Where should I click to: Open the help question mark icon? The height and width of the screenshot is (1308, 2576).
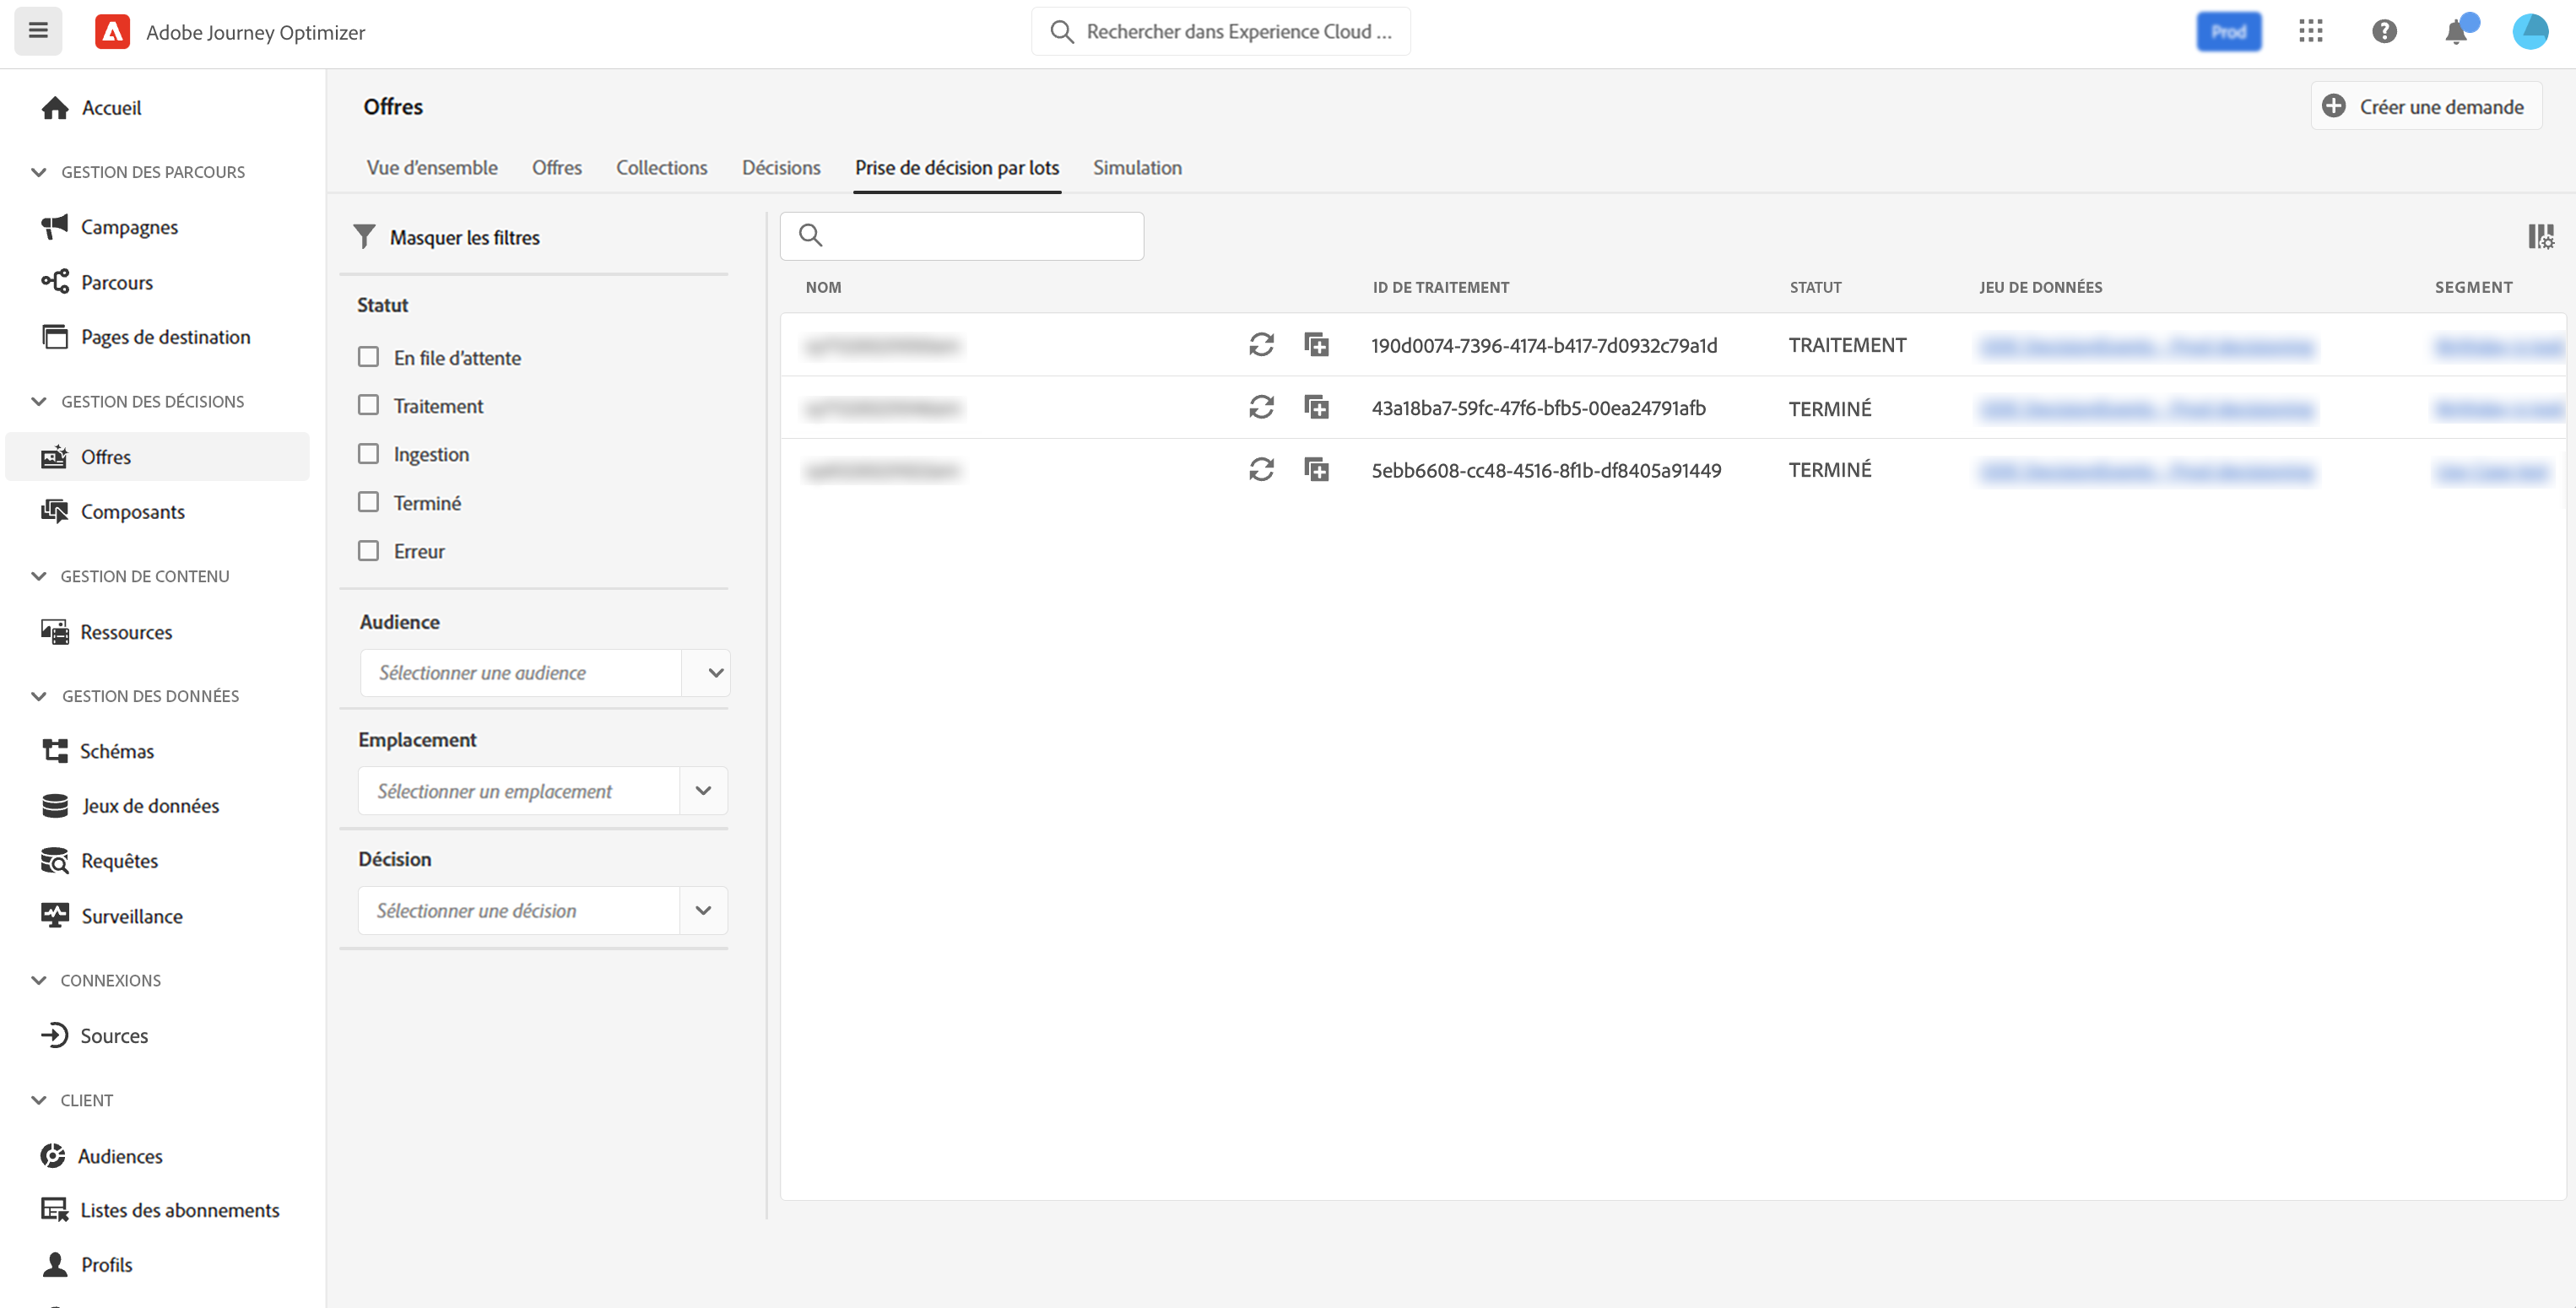(x=2384, y=31)
